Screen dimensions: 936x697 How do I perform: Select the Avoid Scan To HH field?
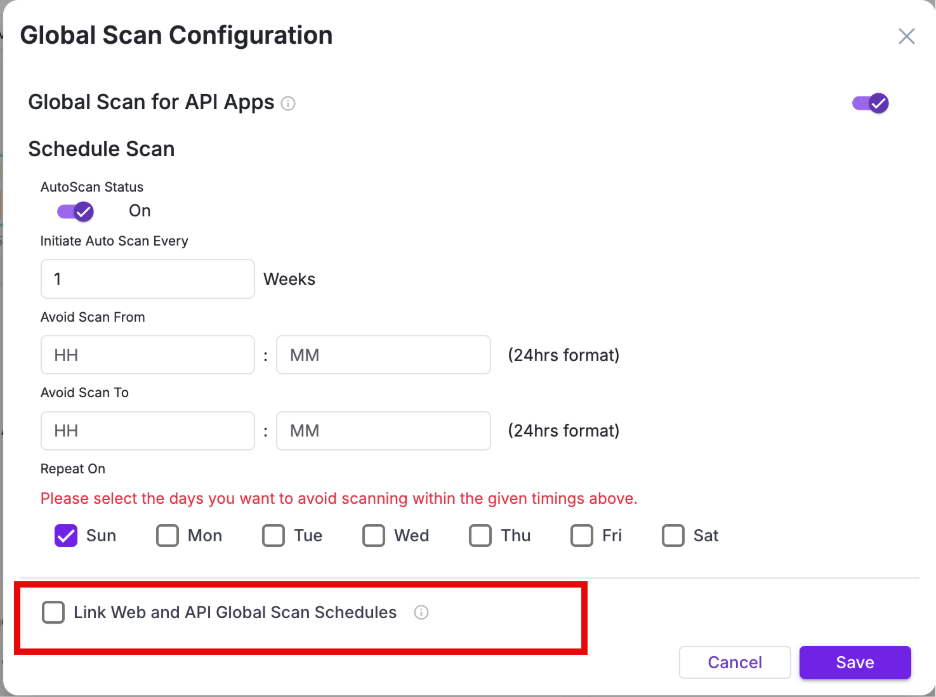pos(147,431)
